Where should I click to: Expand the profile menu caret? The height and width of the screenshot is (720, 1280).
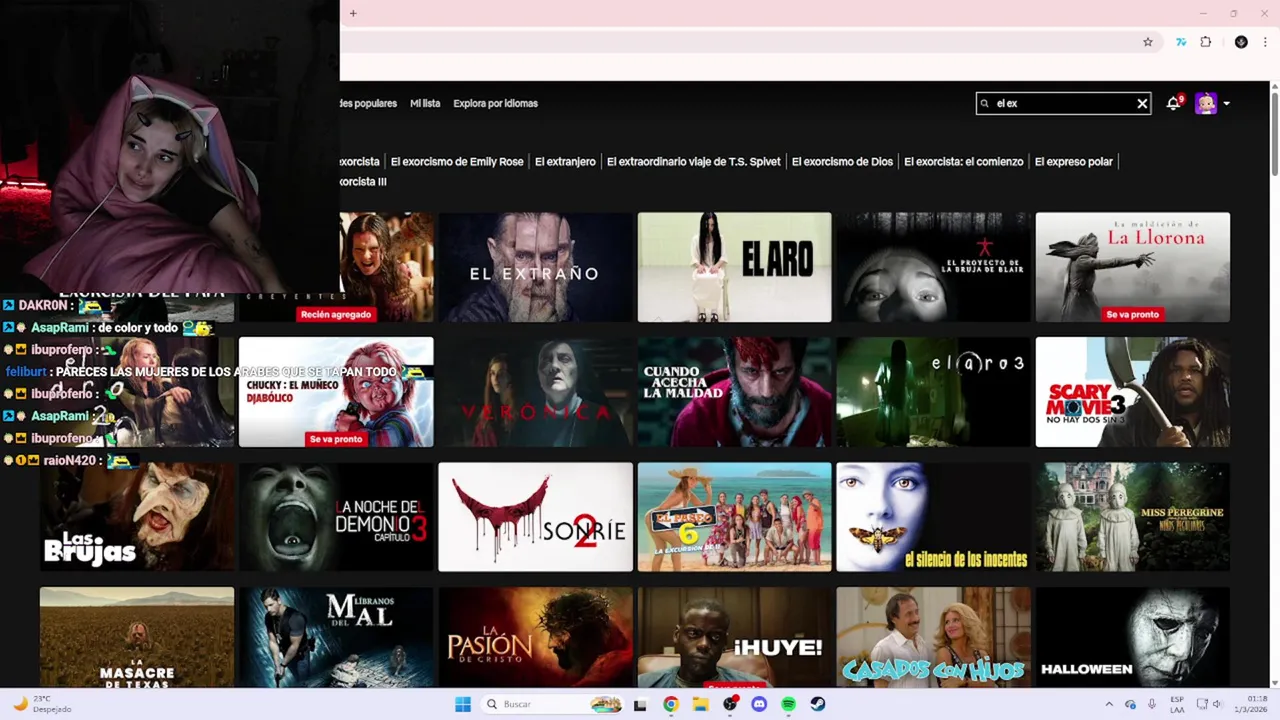click(x=1227, y=103)
